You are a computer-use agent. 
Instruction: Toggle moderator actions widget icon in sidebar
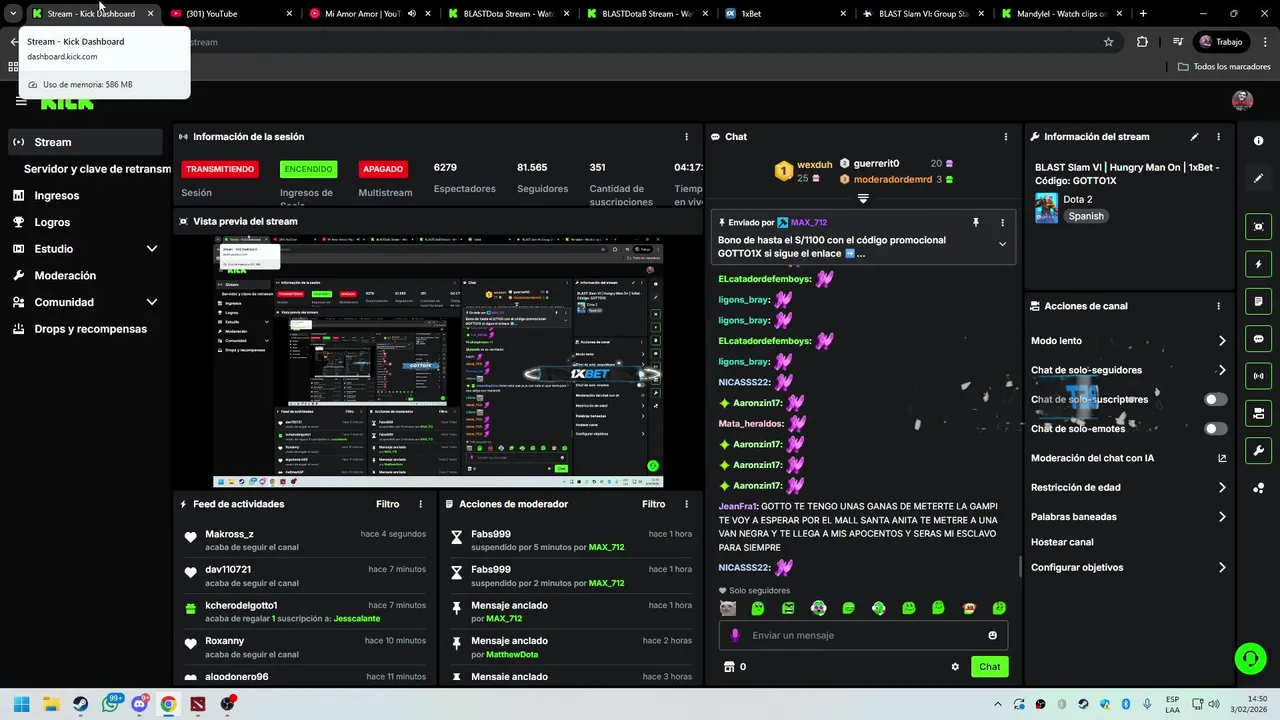pyautogui.click(x=1258, y=413)
